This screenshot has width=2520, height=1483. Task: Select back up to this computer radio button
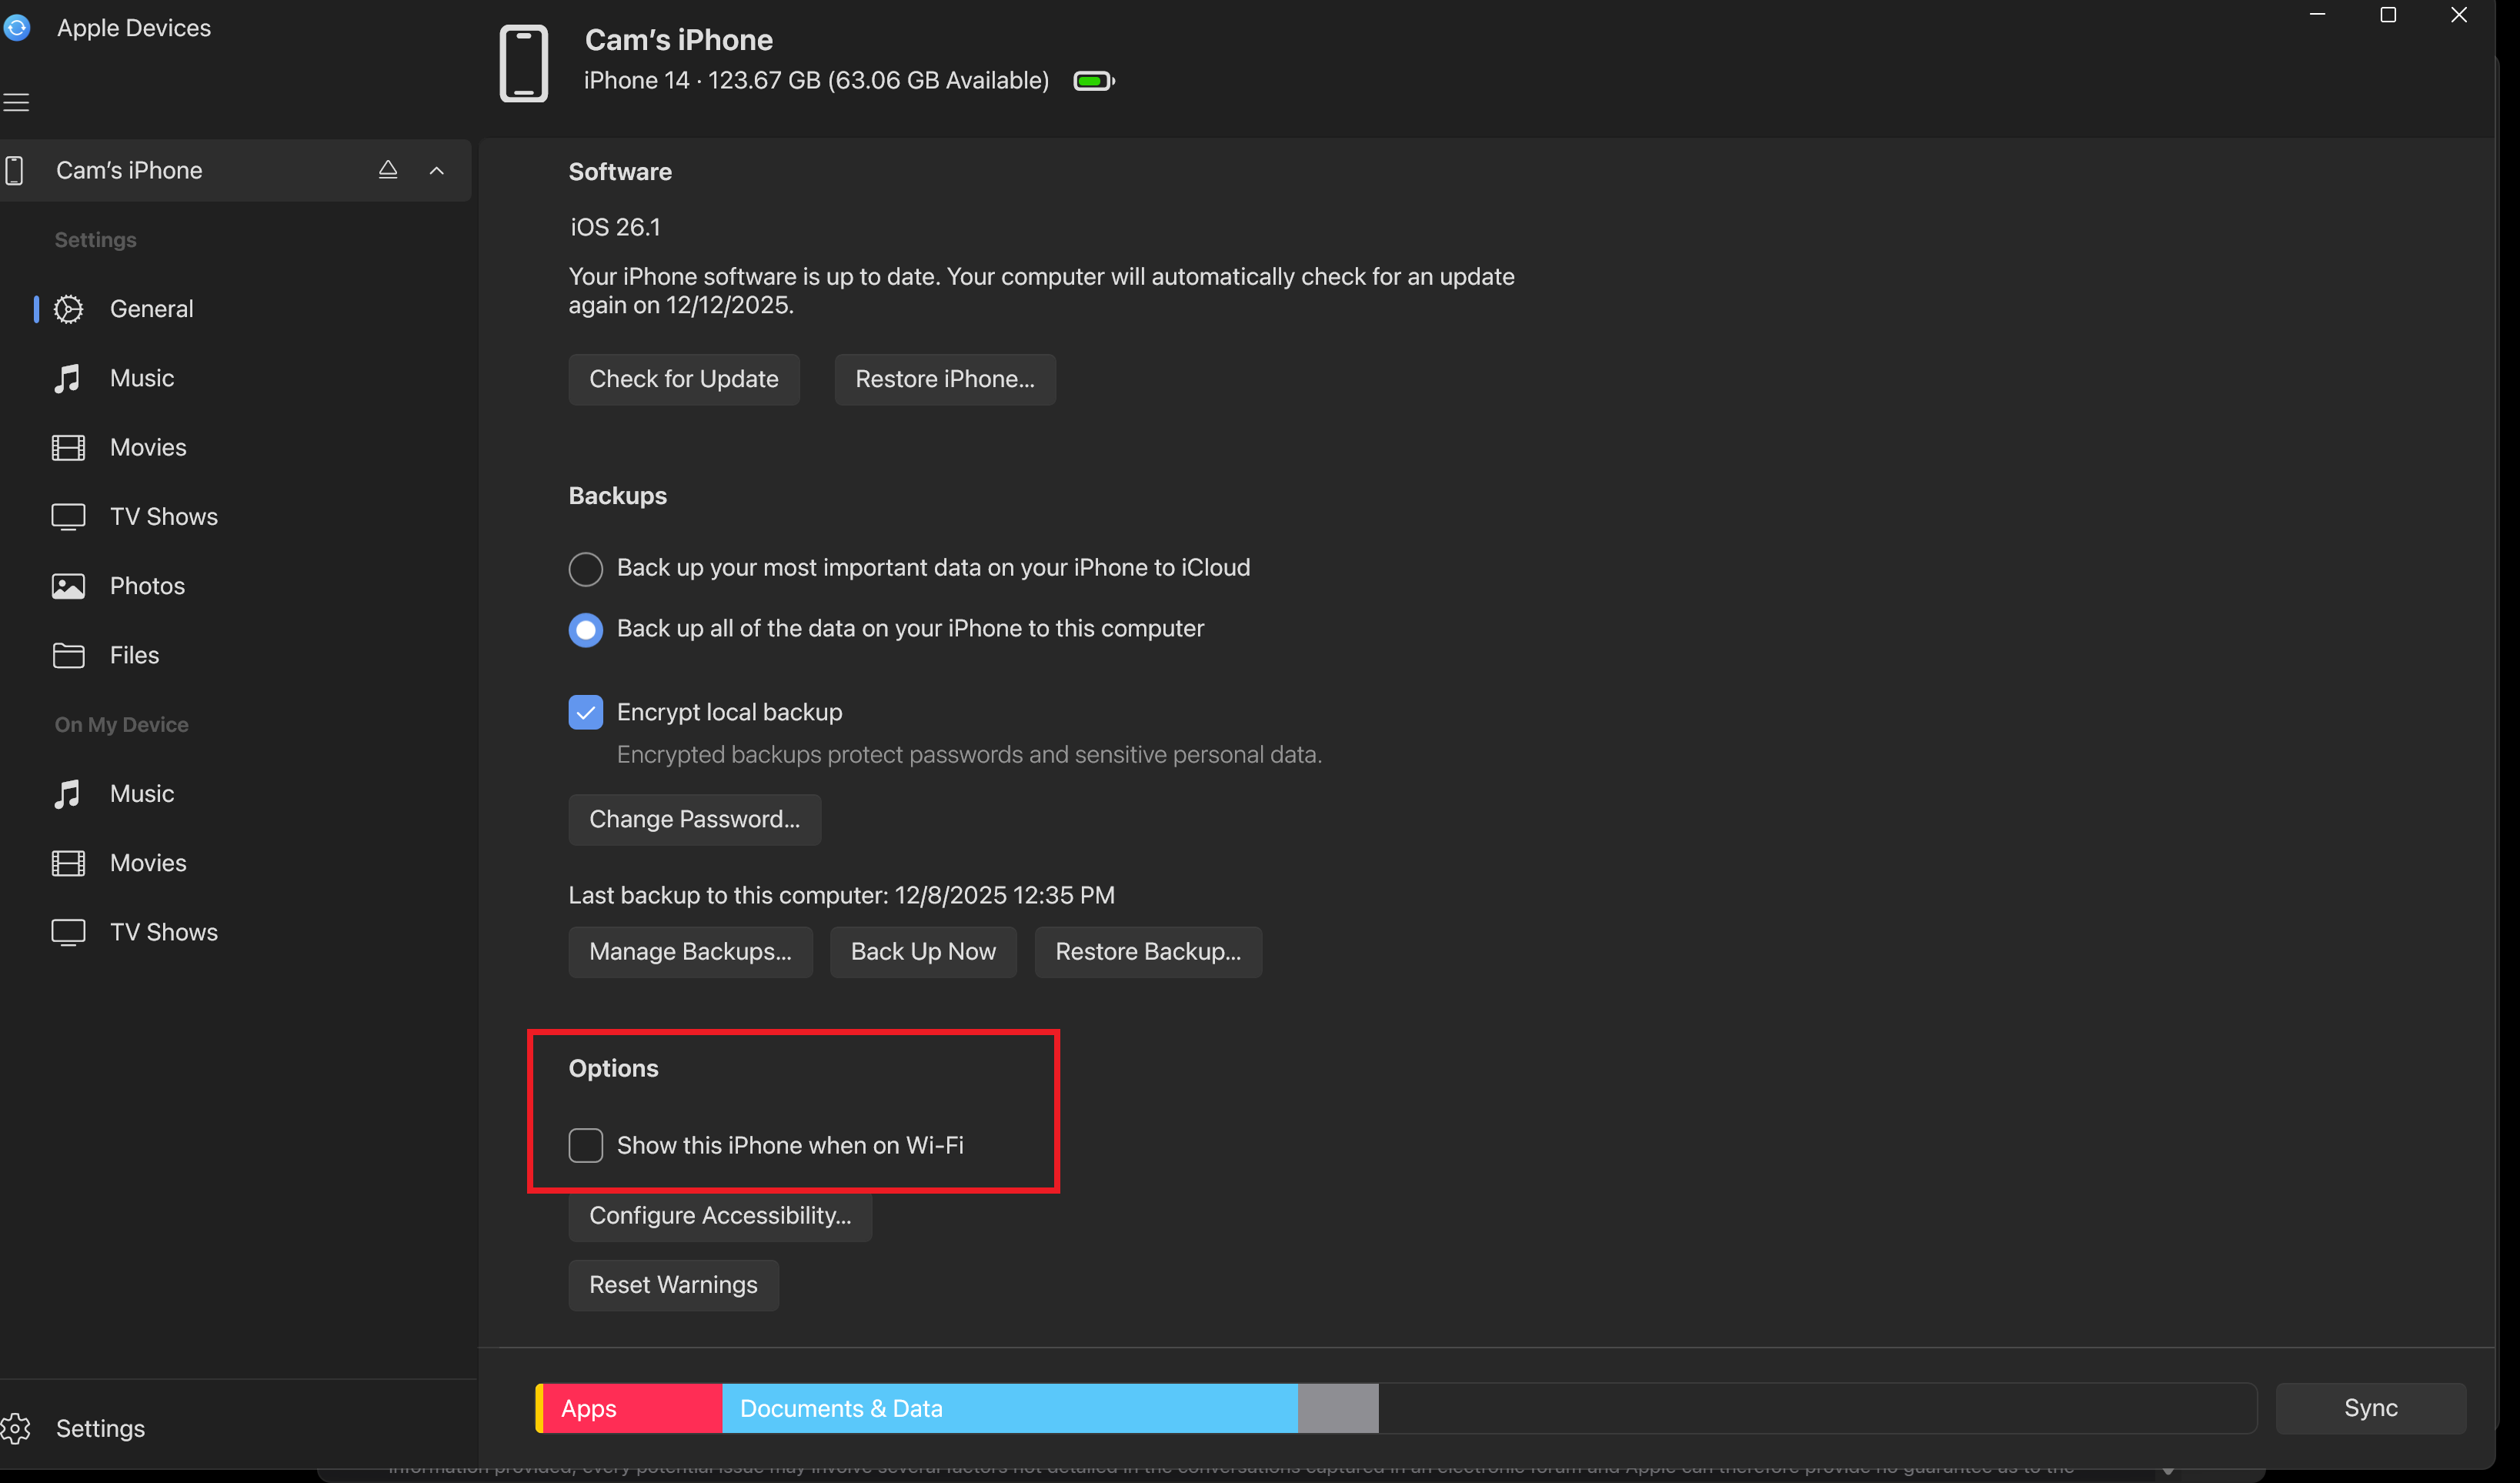click(586, 630)
